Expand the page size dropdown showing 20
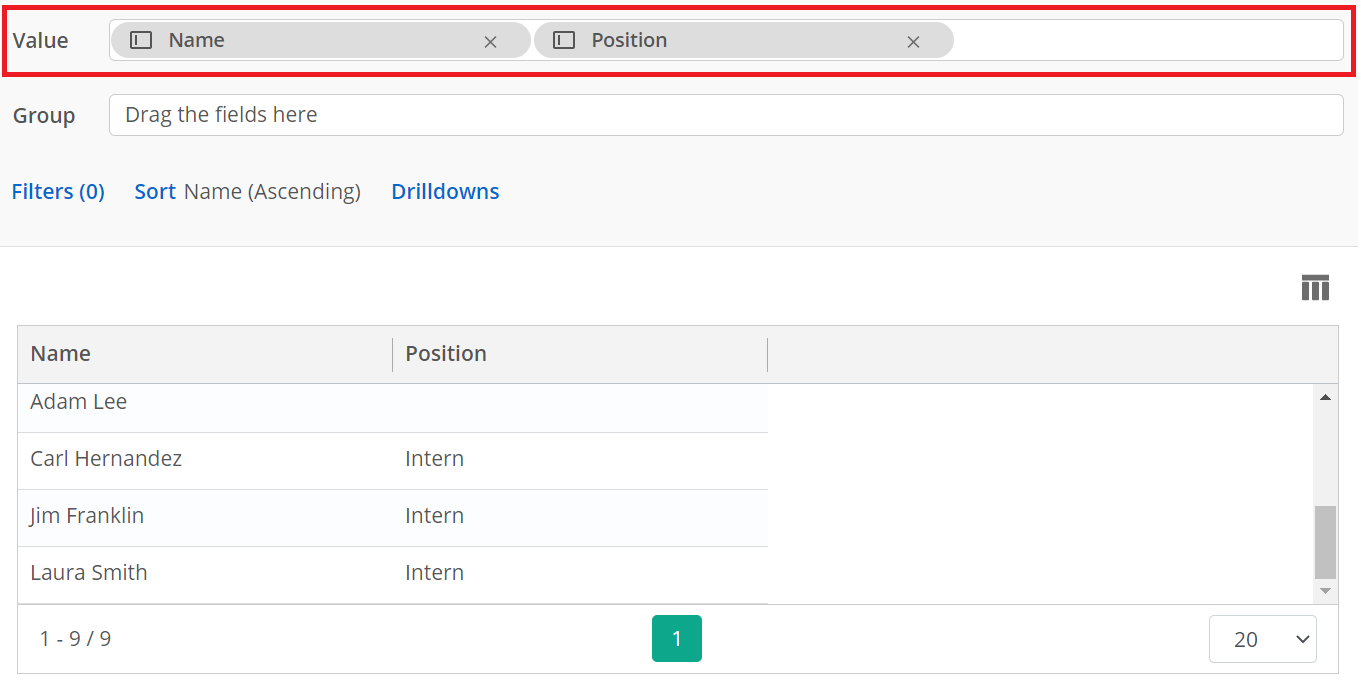The image size is (1361, 692). click(x=1262, y=639)
